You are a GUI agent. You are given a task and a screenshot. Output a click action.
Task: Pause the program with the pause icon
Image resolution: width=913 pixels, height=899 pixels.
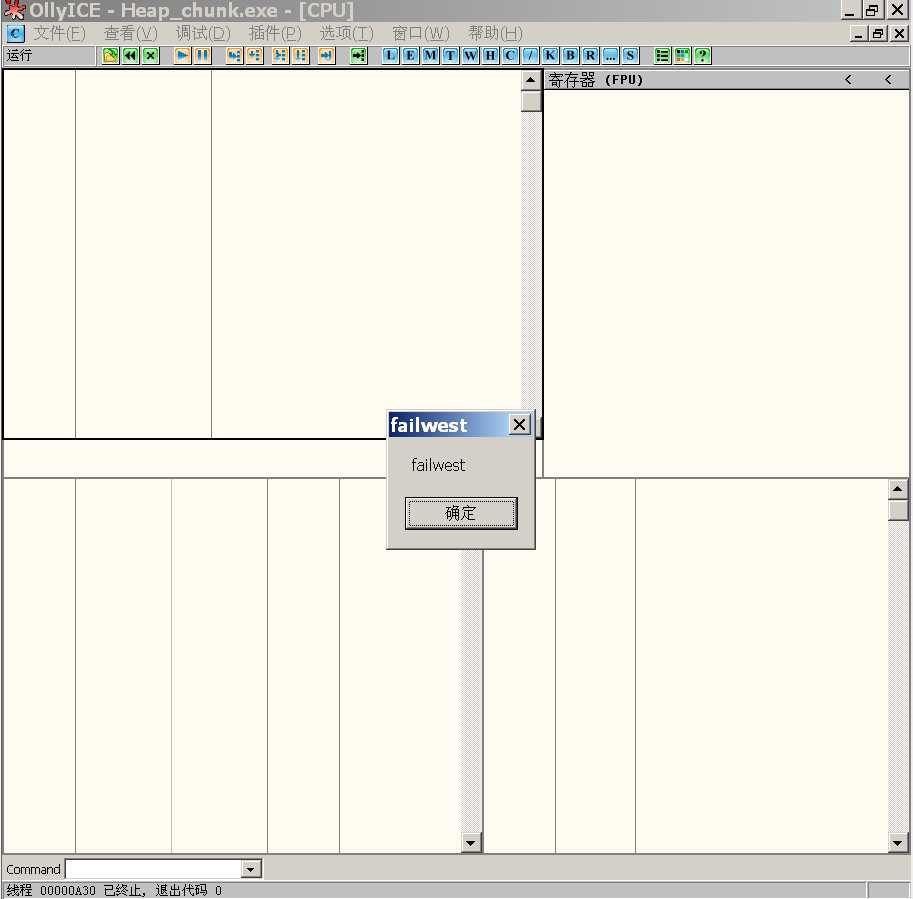tap(203, 56)
